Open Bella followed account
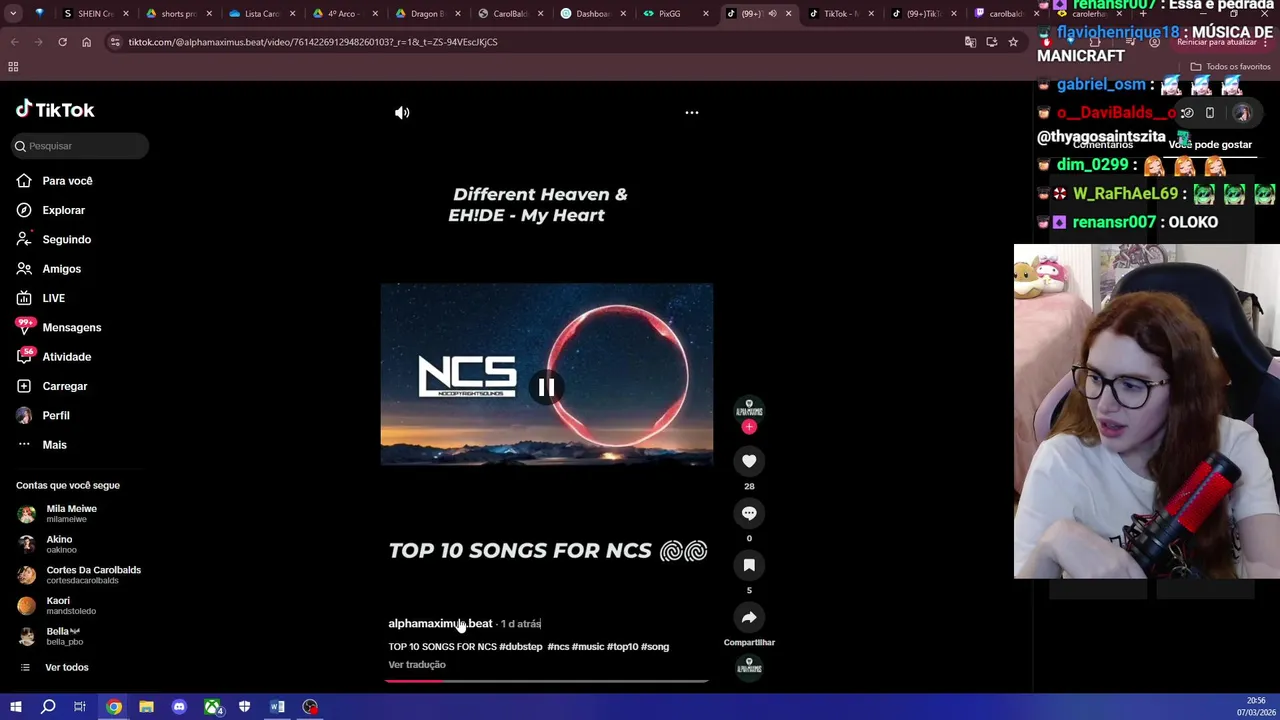The height and width of the screenshot is (720, 1280). [62, 636]
